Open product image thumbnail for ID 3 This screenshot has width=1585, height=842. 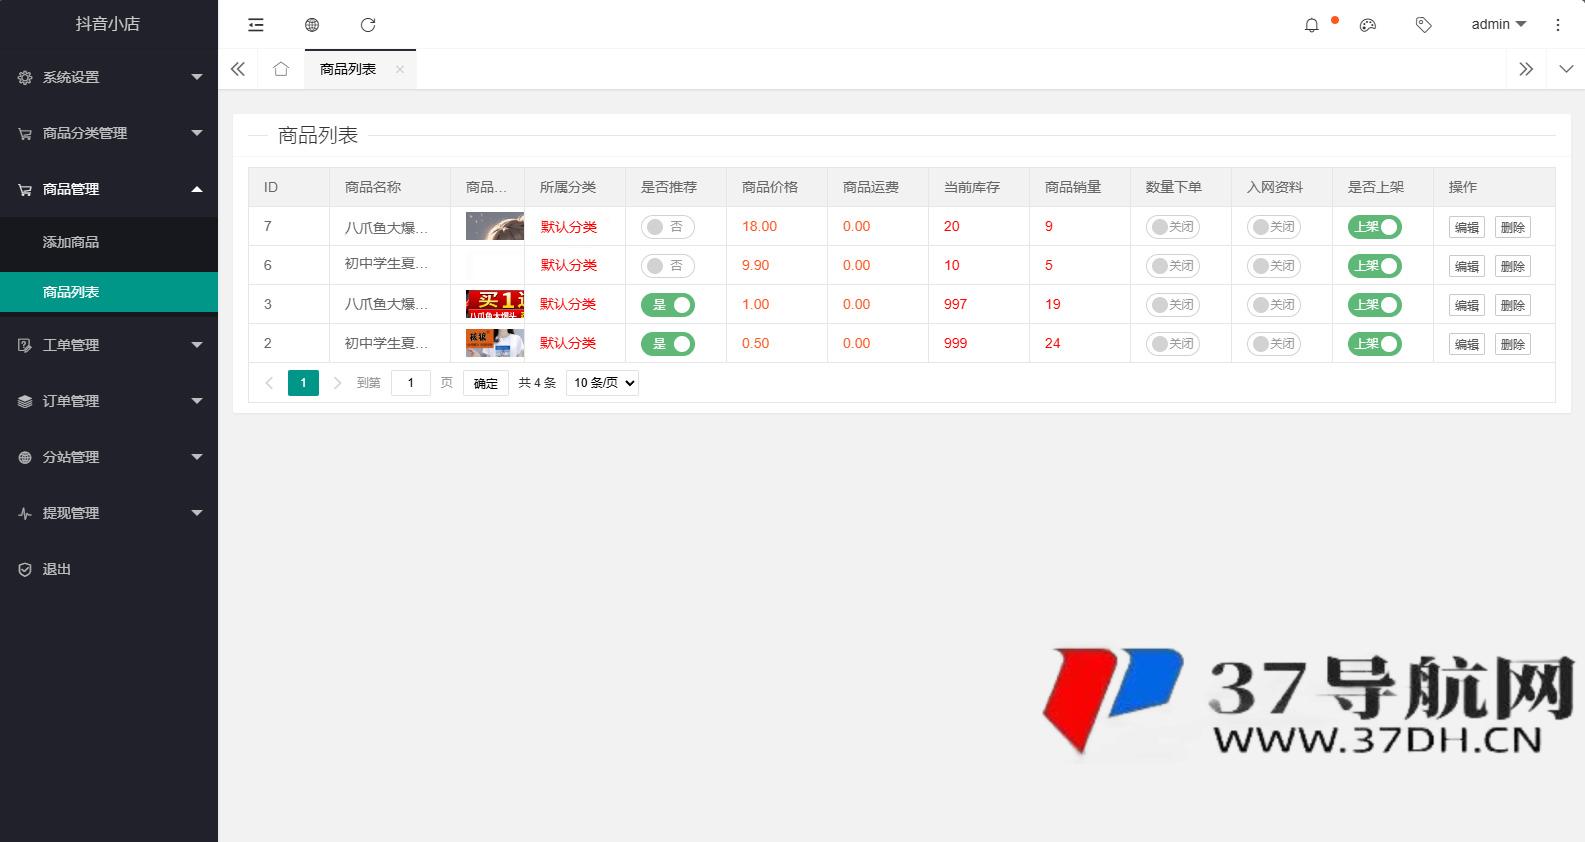495,304
